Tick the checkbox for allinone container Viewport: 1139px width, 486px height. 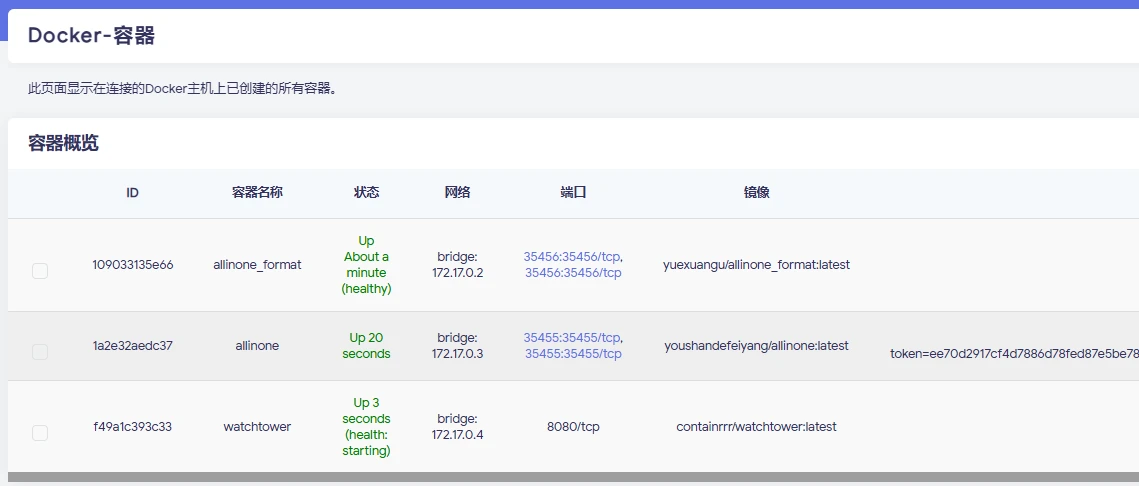click(40, 352)
